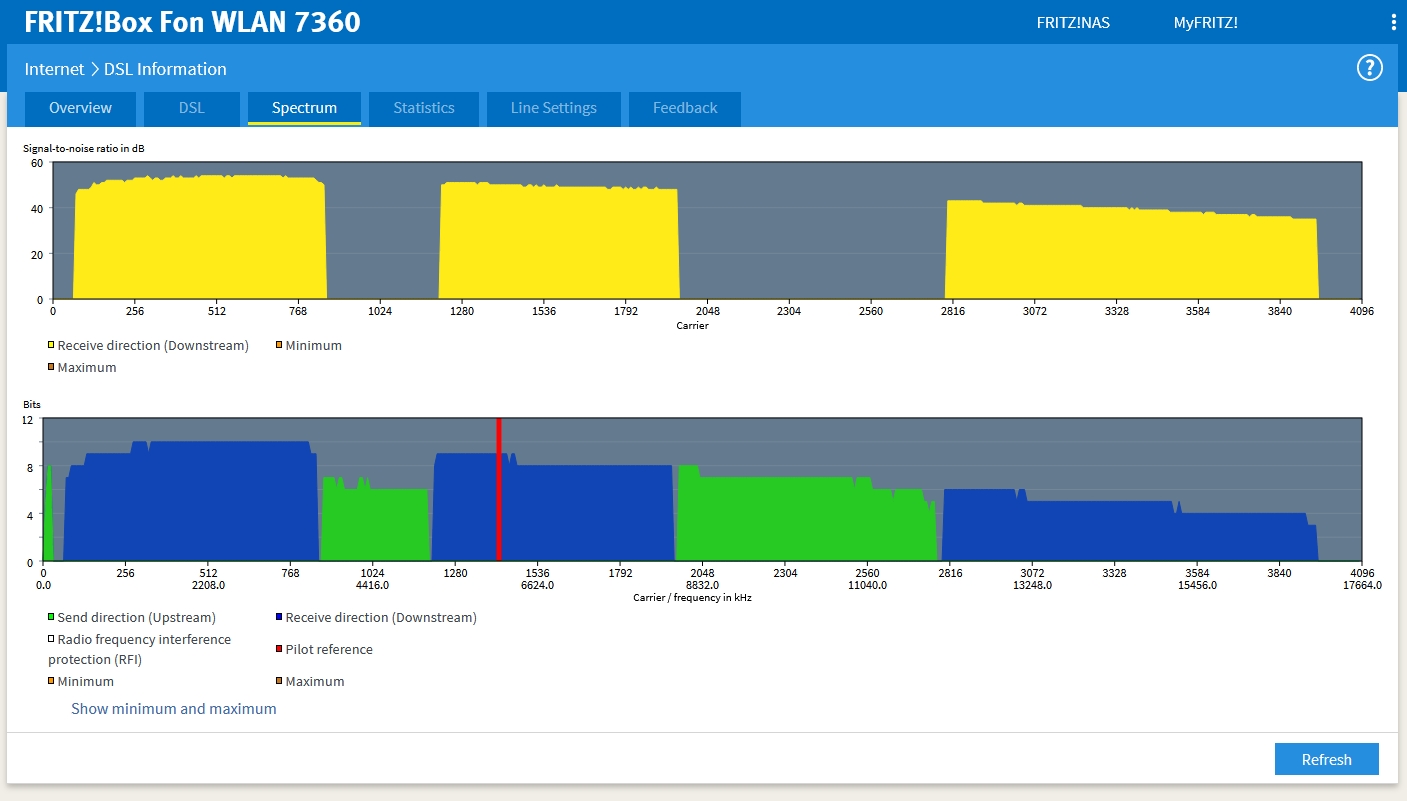Open the DSL tab
Screen dimensions: 1407x801
191,108
